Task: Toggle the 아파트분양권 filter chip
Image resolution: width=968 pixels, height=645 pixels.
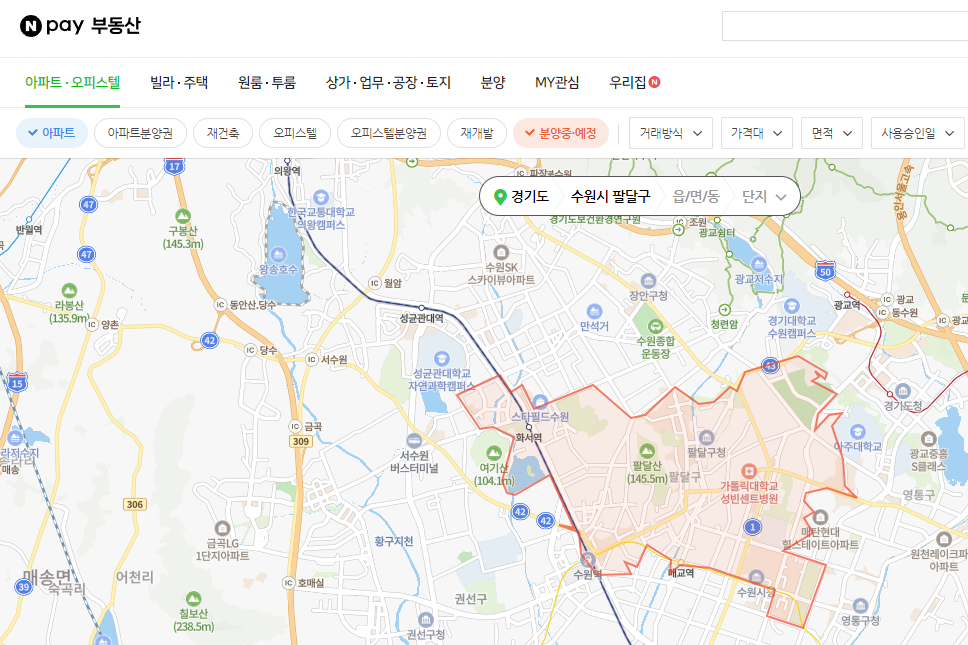Action: pyautogui.click(x=140, y=133)
